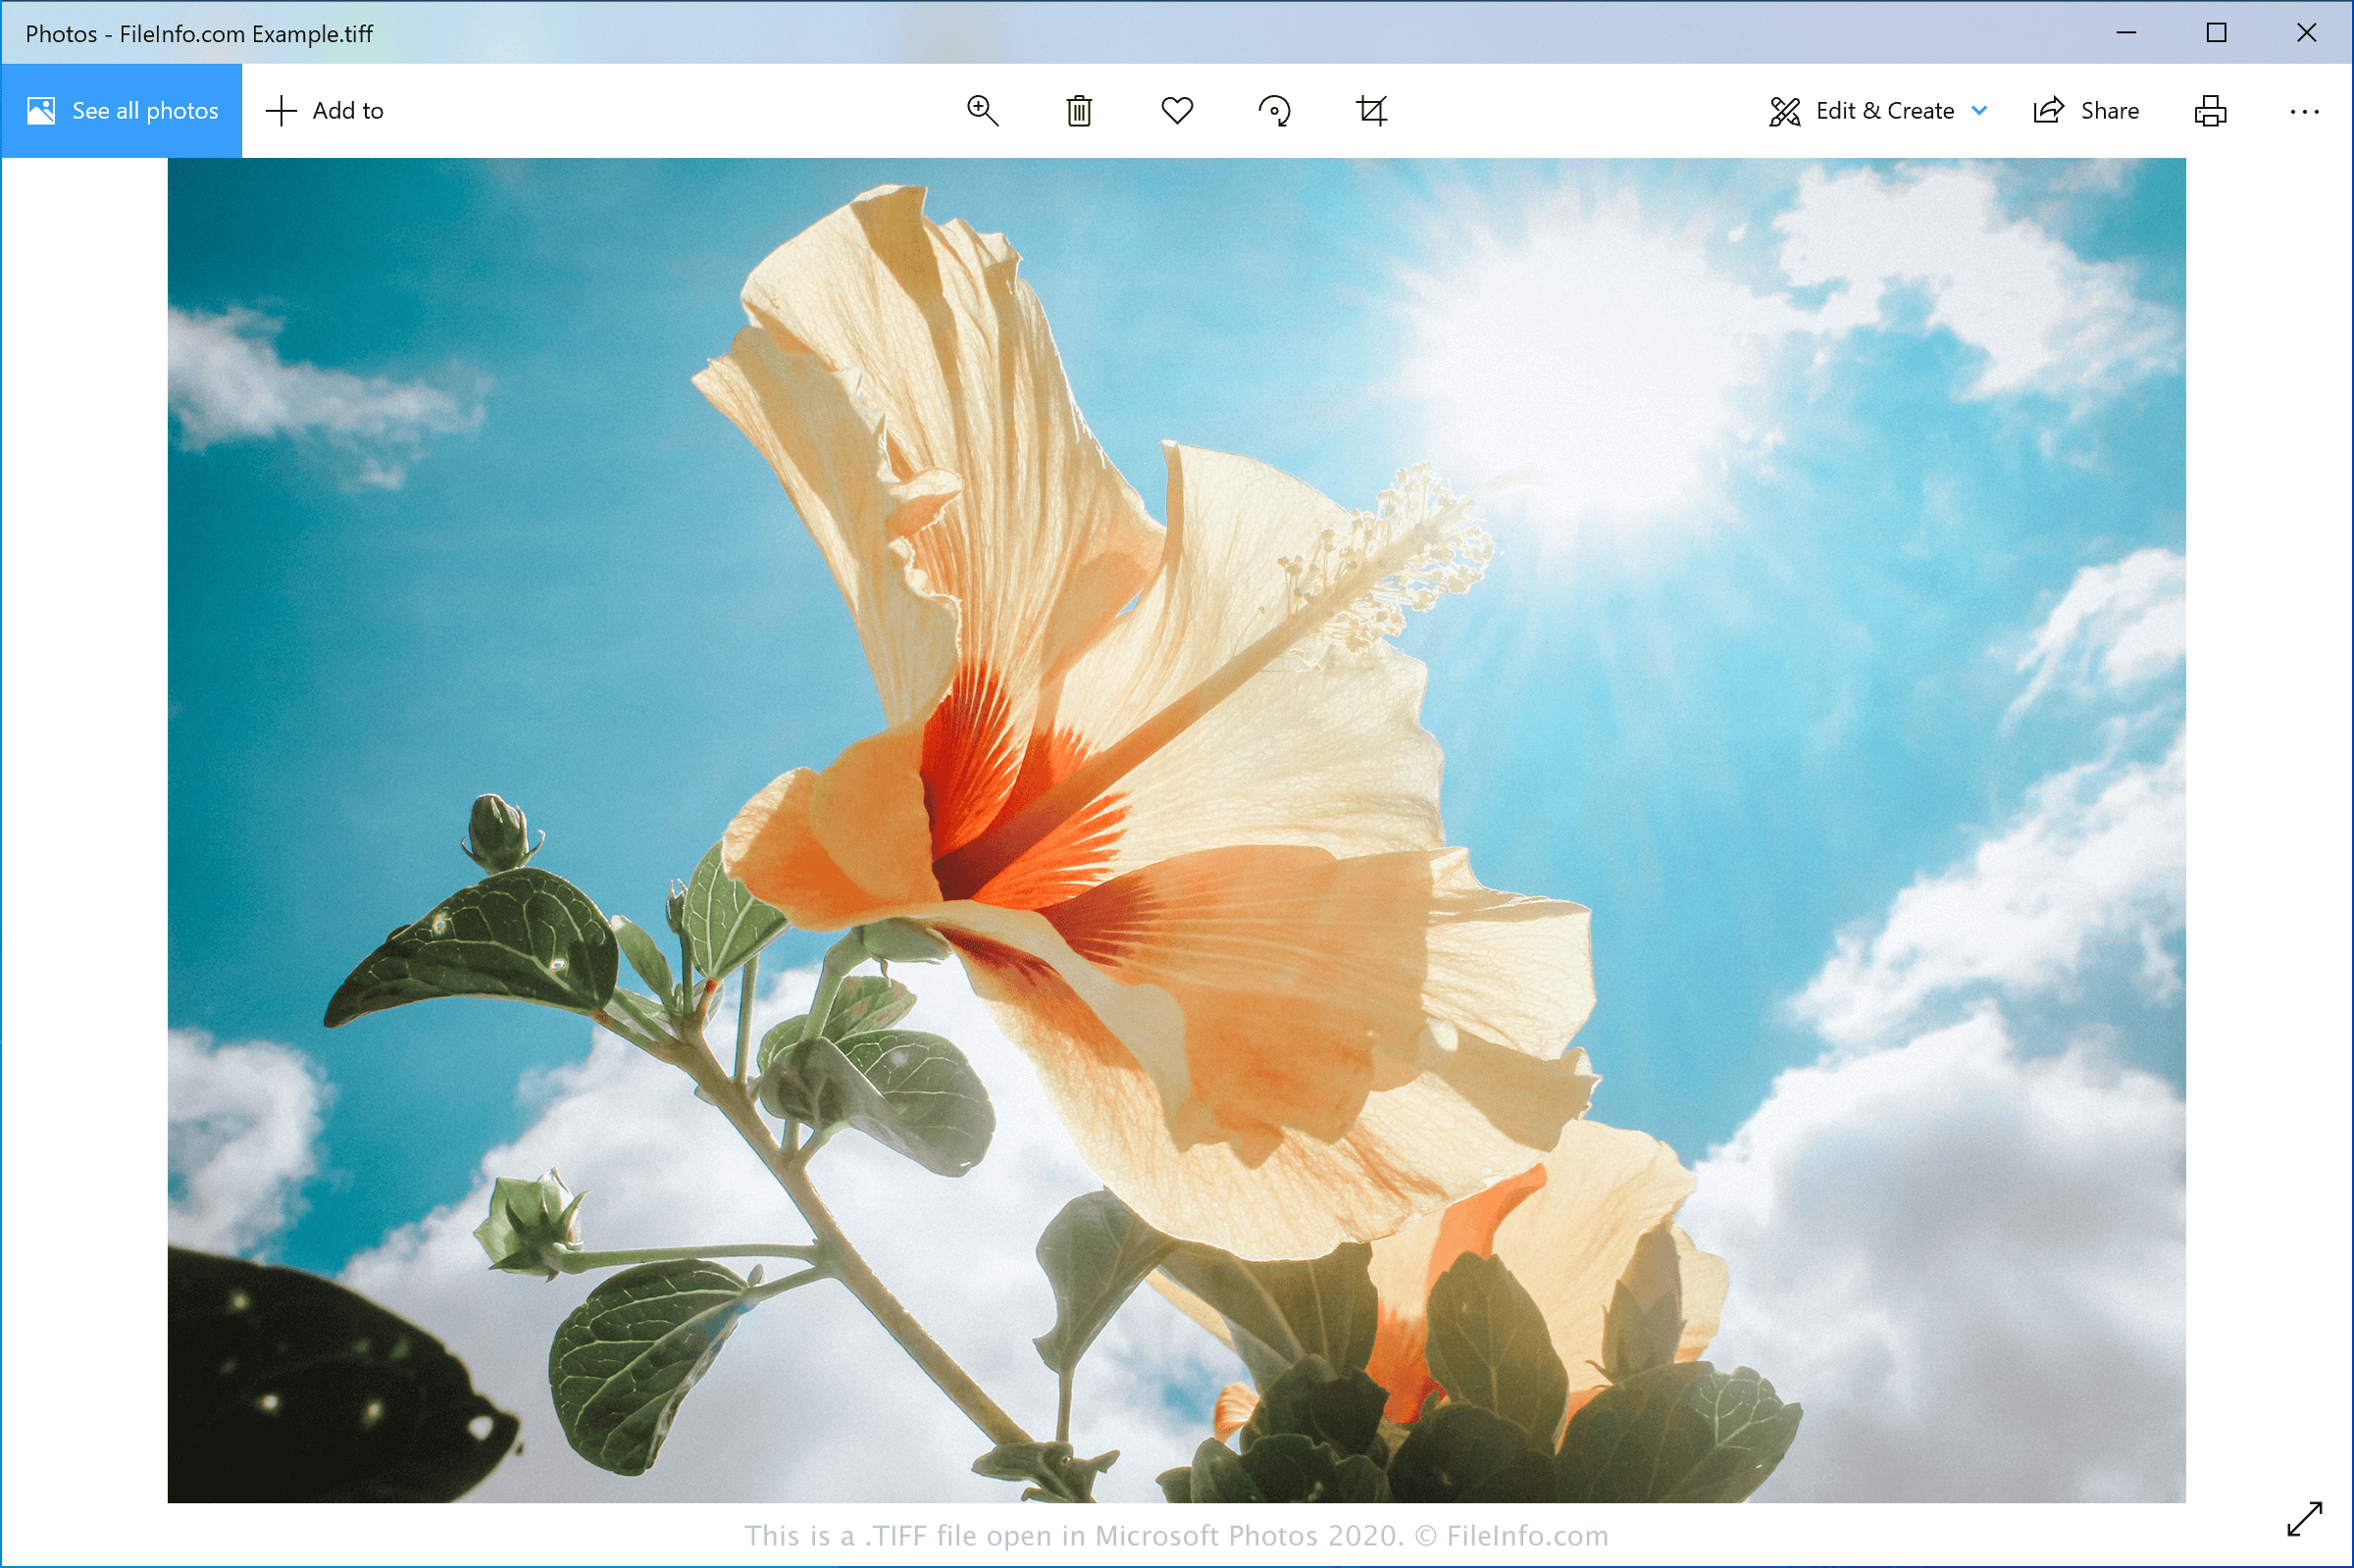Screen dimensions: 2354x1568
Task: Select the Edit & Create menu item
Action: tap(1878, 109)
